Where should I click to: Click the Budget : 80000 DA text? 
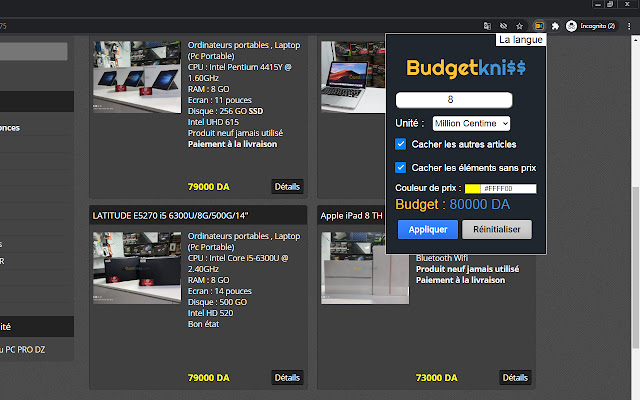[x=452, y=204]
